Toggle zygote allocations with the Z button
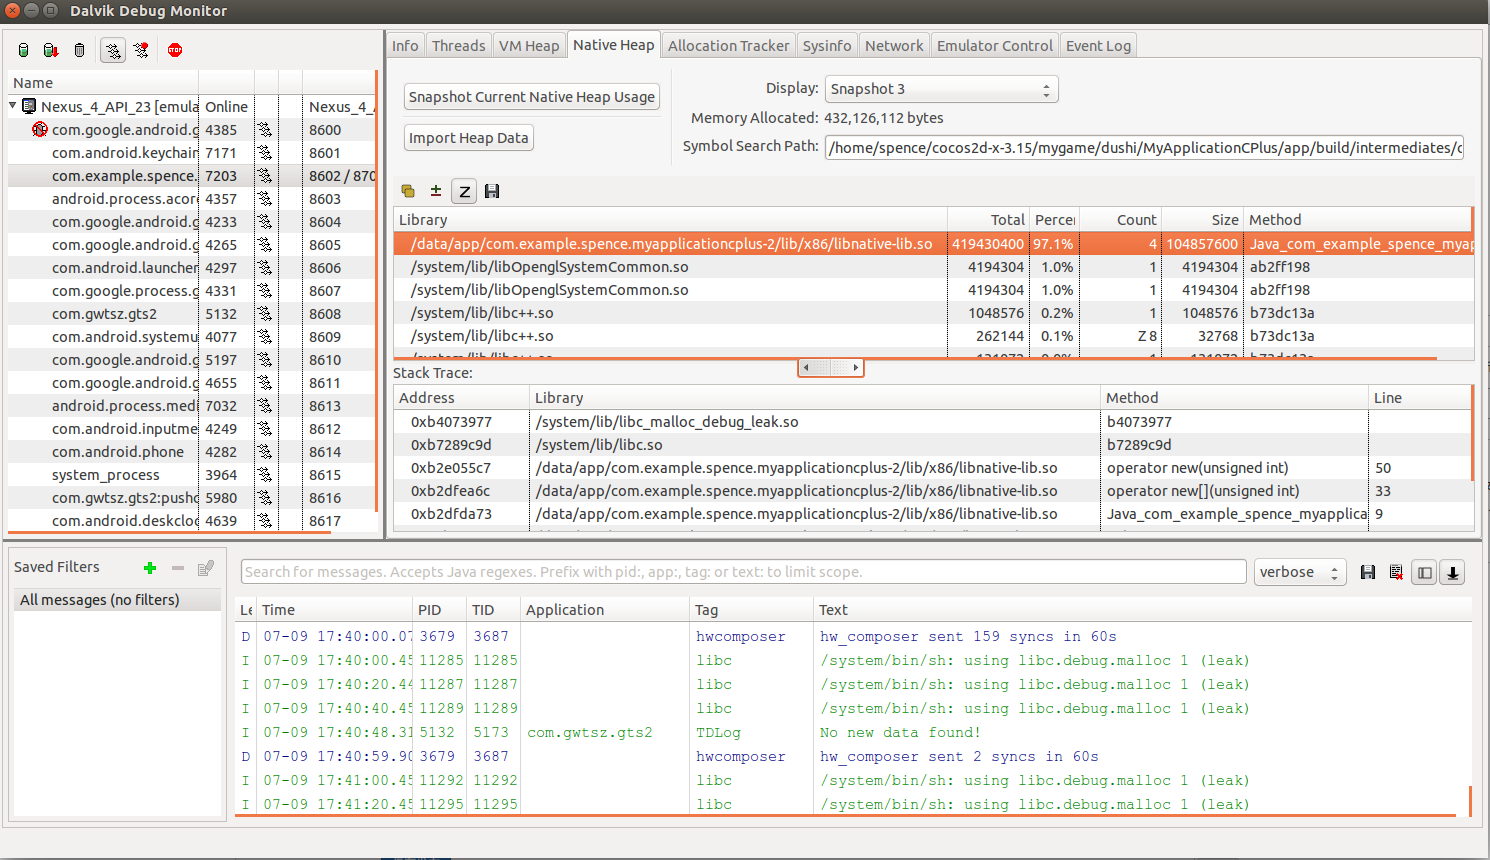Viewport: 1490px width, 860px height. tap(464, 191)
